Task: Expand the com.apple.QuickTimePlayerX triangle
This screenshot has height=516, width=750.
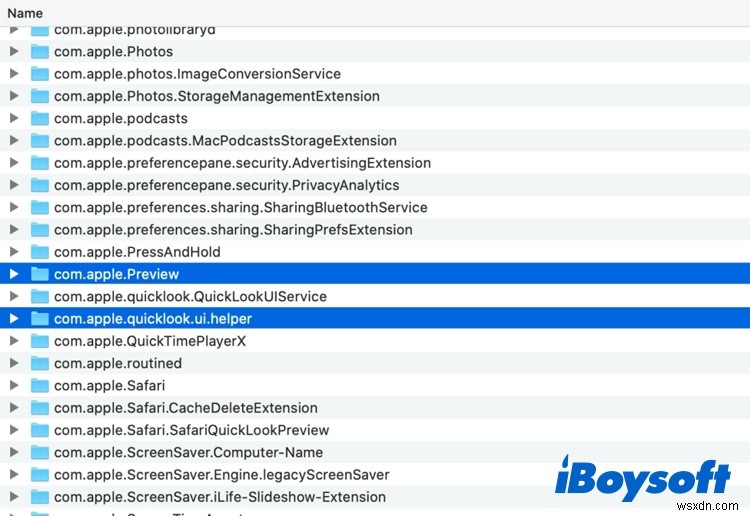Action: click(14, 340)
